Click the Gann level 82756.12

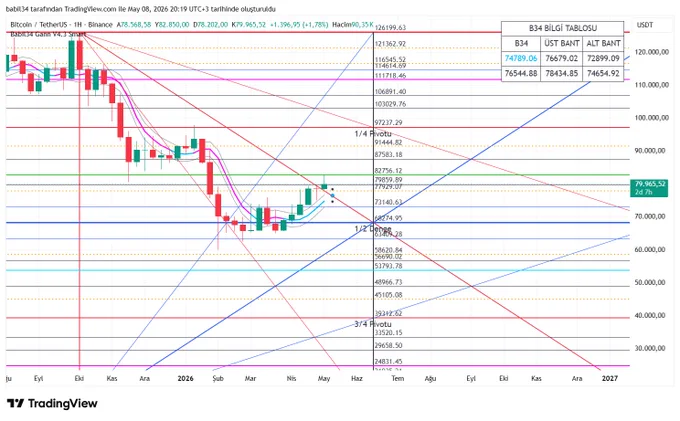click(x=389, y=170)
